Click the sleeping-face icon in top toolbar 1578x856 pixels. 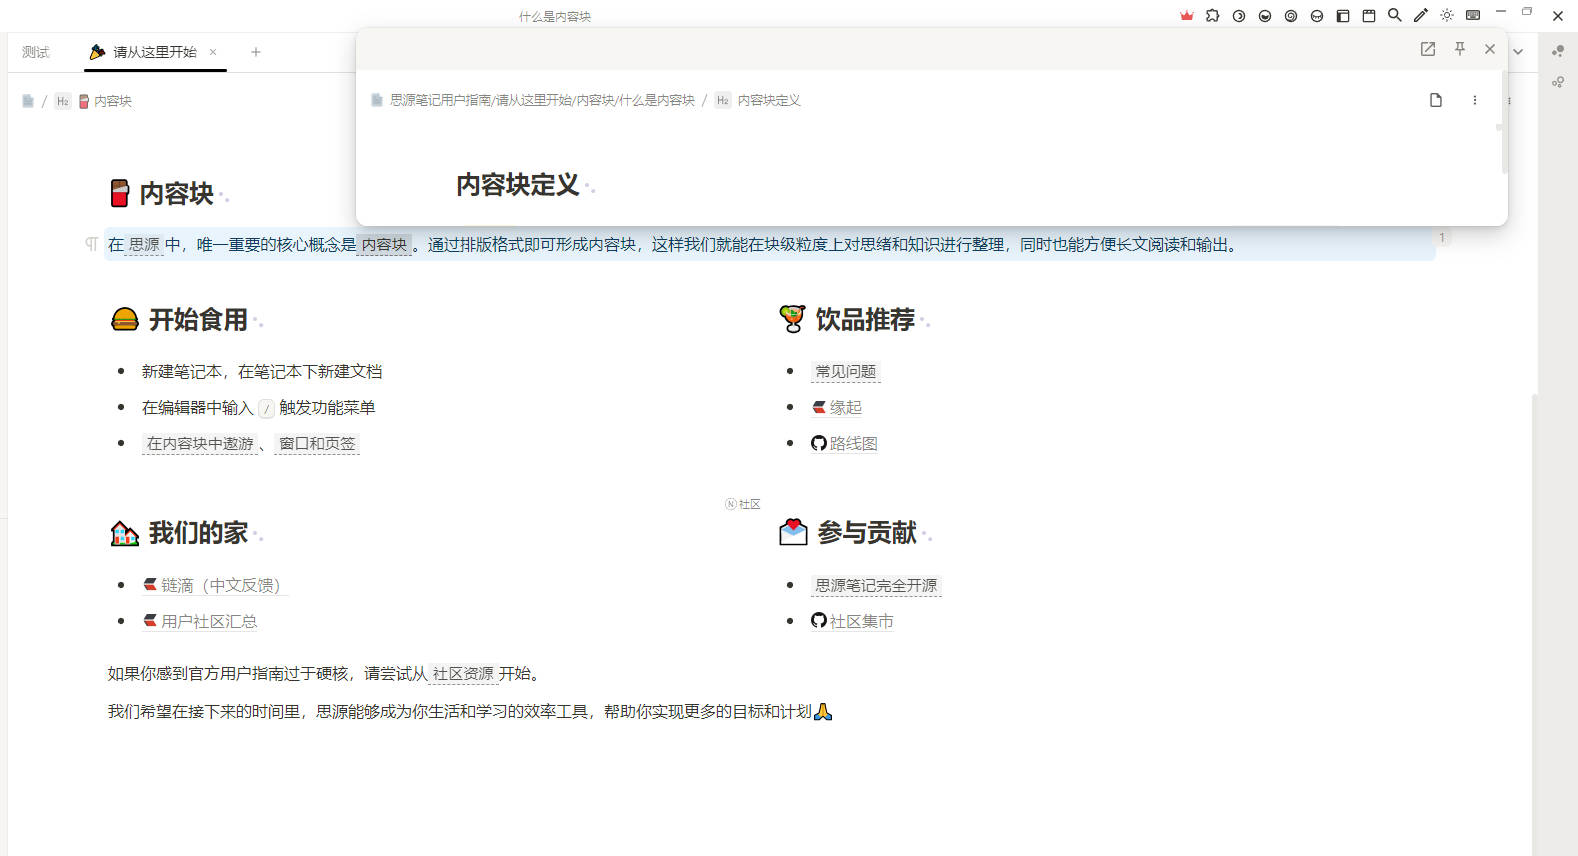click(1317, 16)
